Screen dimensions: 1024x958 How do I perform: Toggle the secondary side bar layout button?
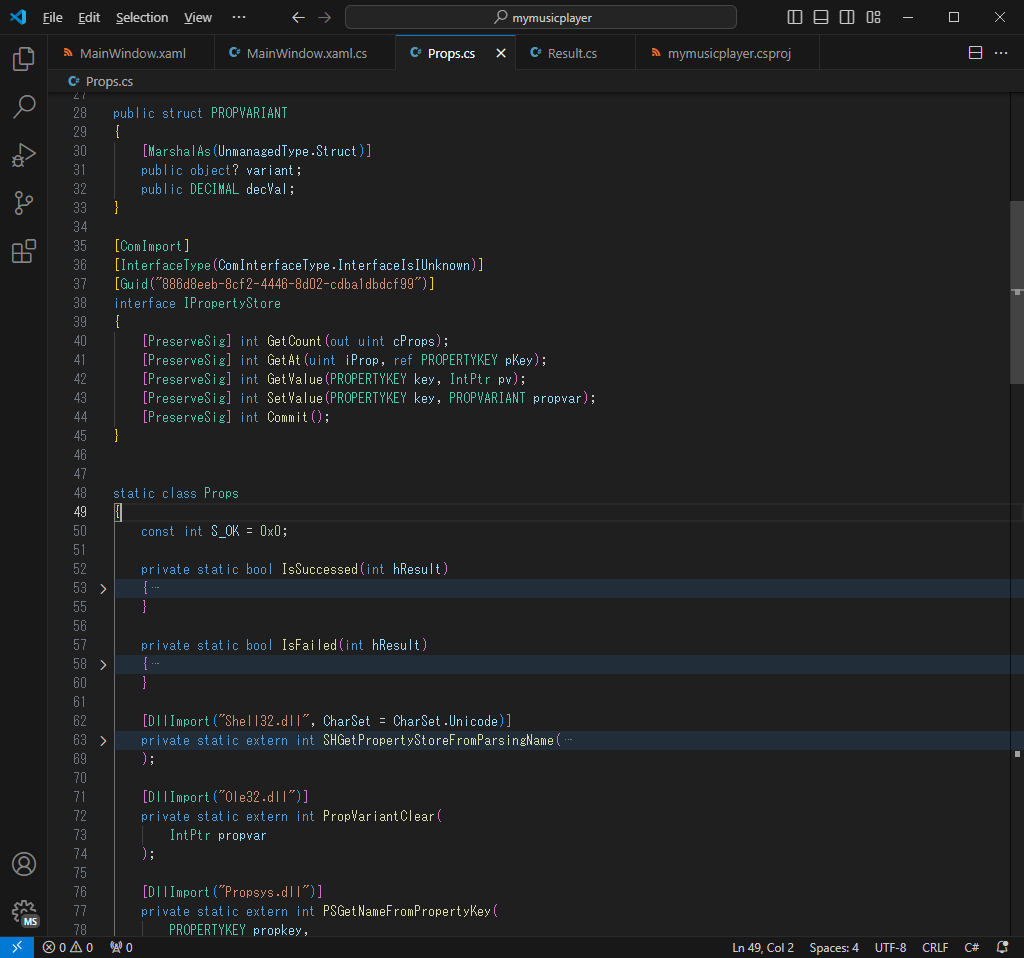click(847, 17)
